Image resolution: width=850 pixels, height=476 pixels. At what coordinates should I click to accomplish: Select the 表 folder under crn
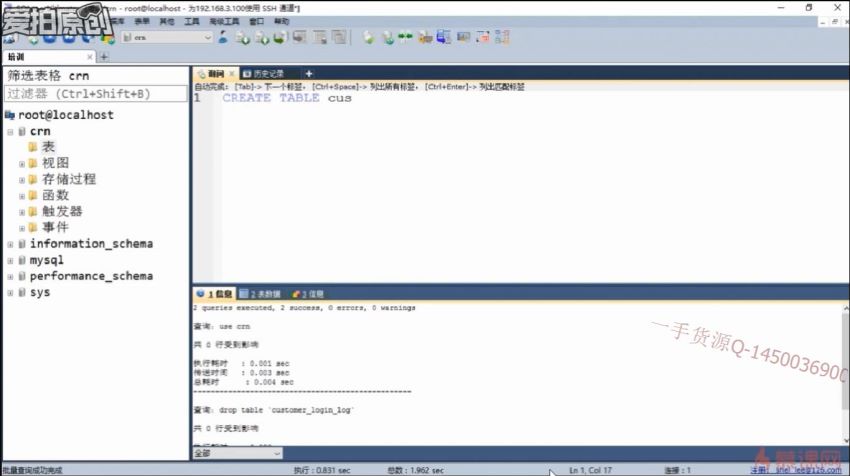pyautogui.click(x=48, y=147)
